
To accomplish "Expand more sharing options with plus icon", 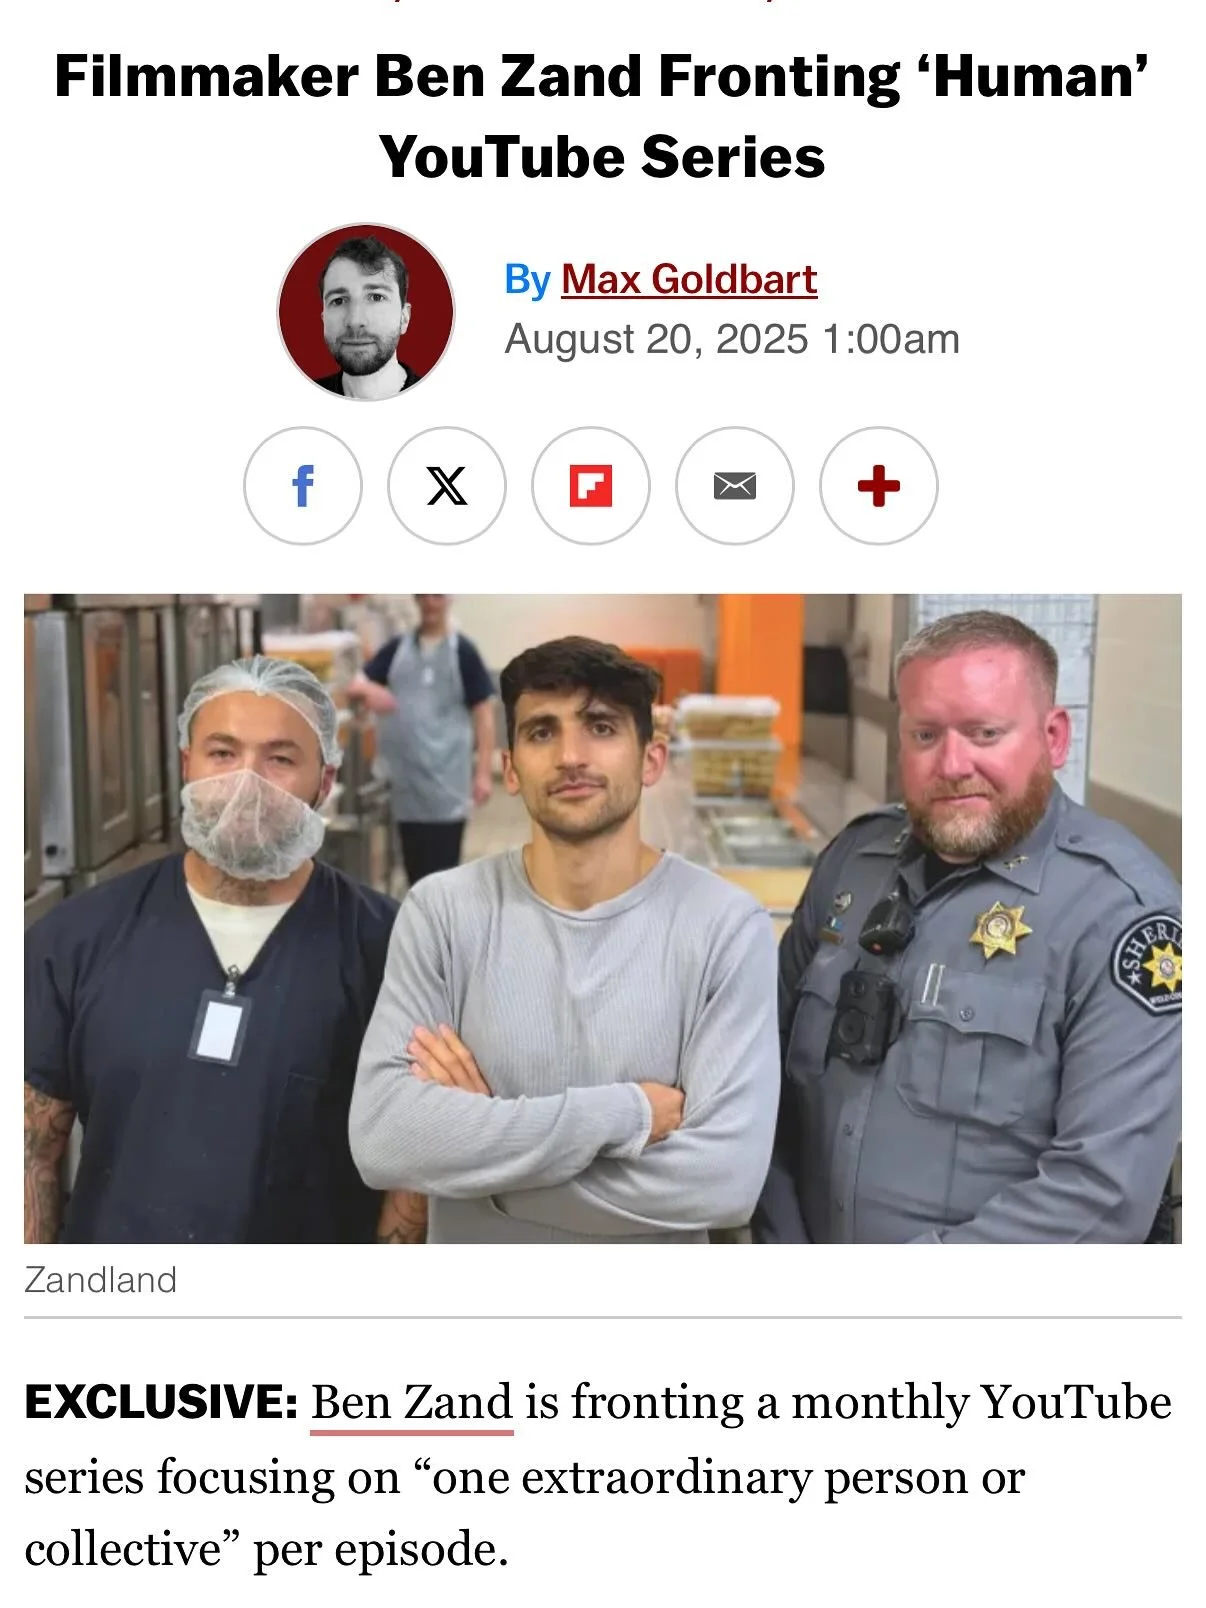I will tap(879, 486).
